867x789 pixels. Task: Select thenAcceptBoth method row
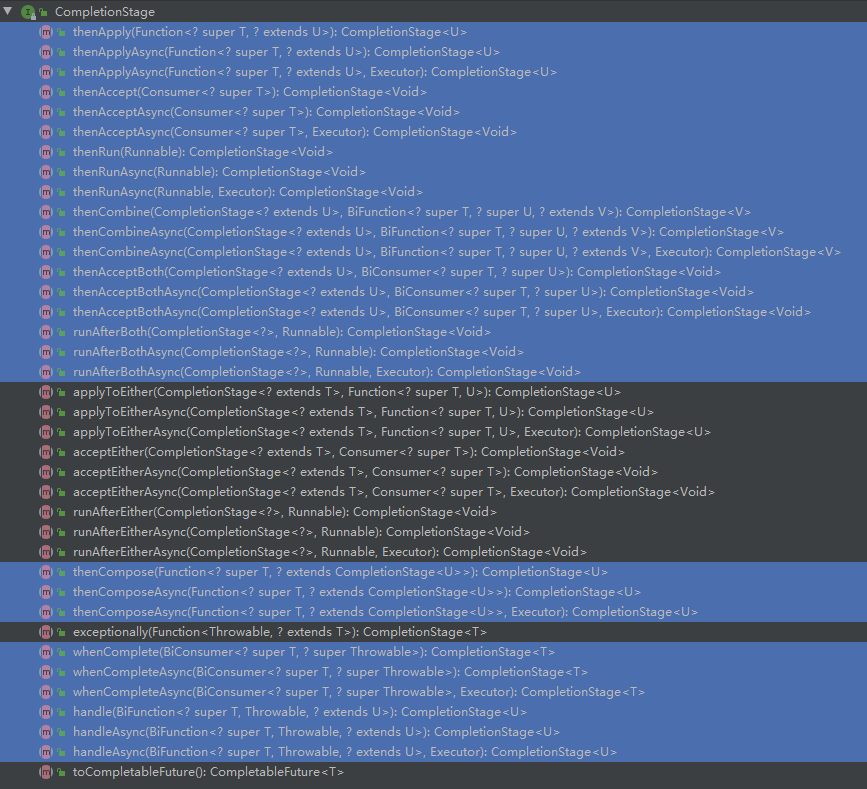click(x=397, y=272)
